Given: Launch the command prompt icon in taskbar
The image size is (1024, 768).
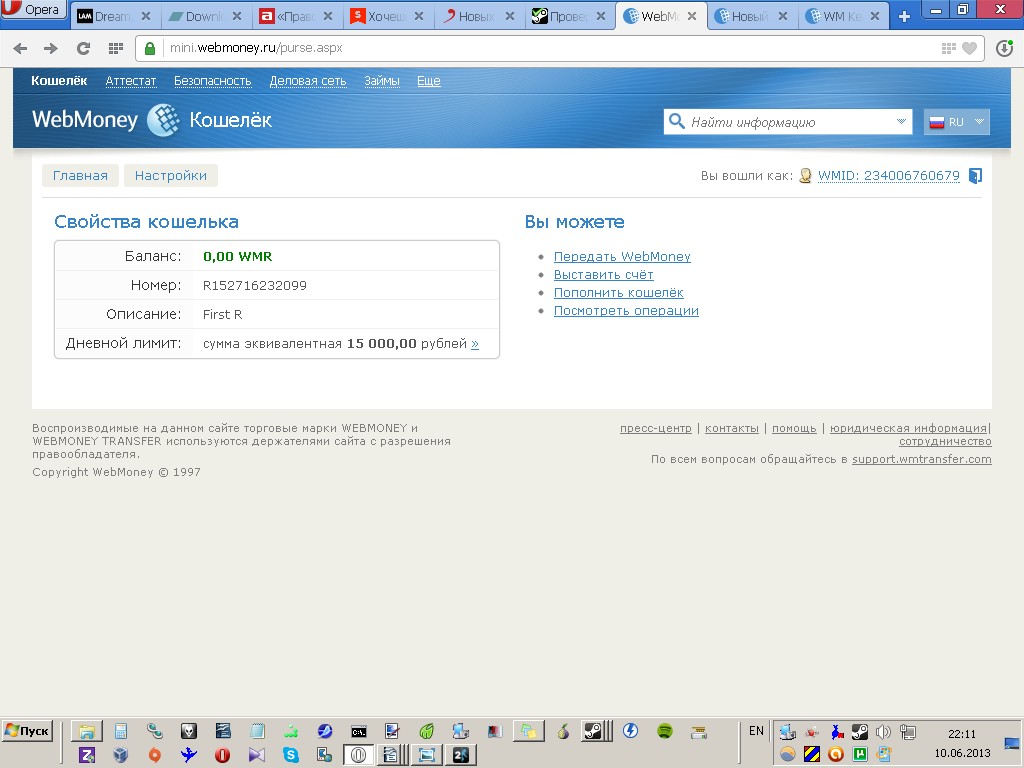Looking at the screenshot, I should (359, 731).
